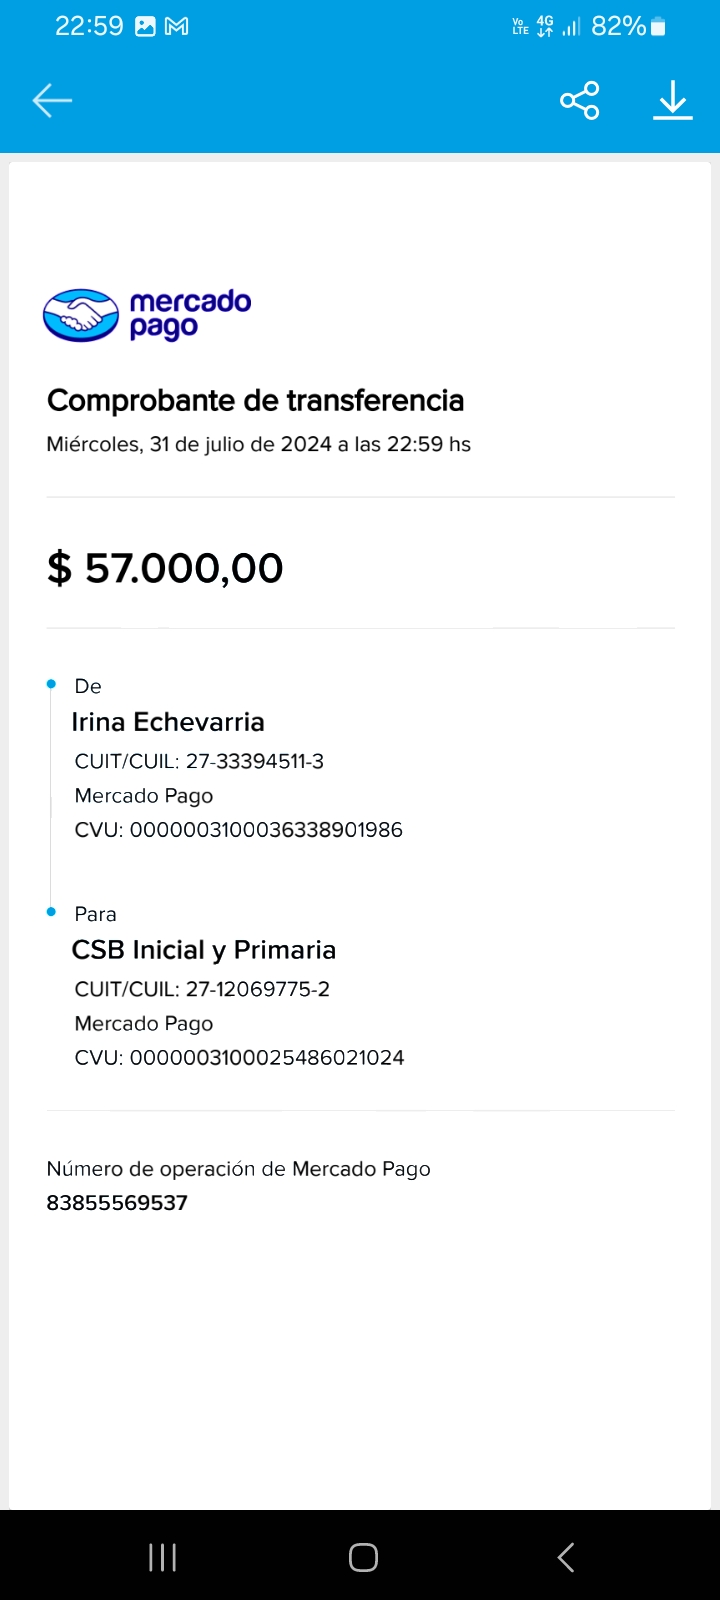Tap the Gmail notification icon in status bar
The height and width of the screenshot is (1600, 720).
[177, 27]
